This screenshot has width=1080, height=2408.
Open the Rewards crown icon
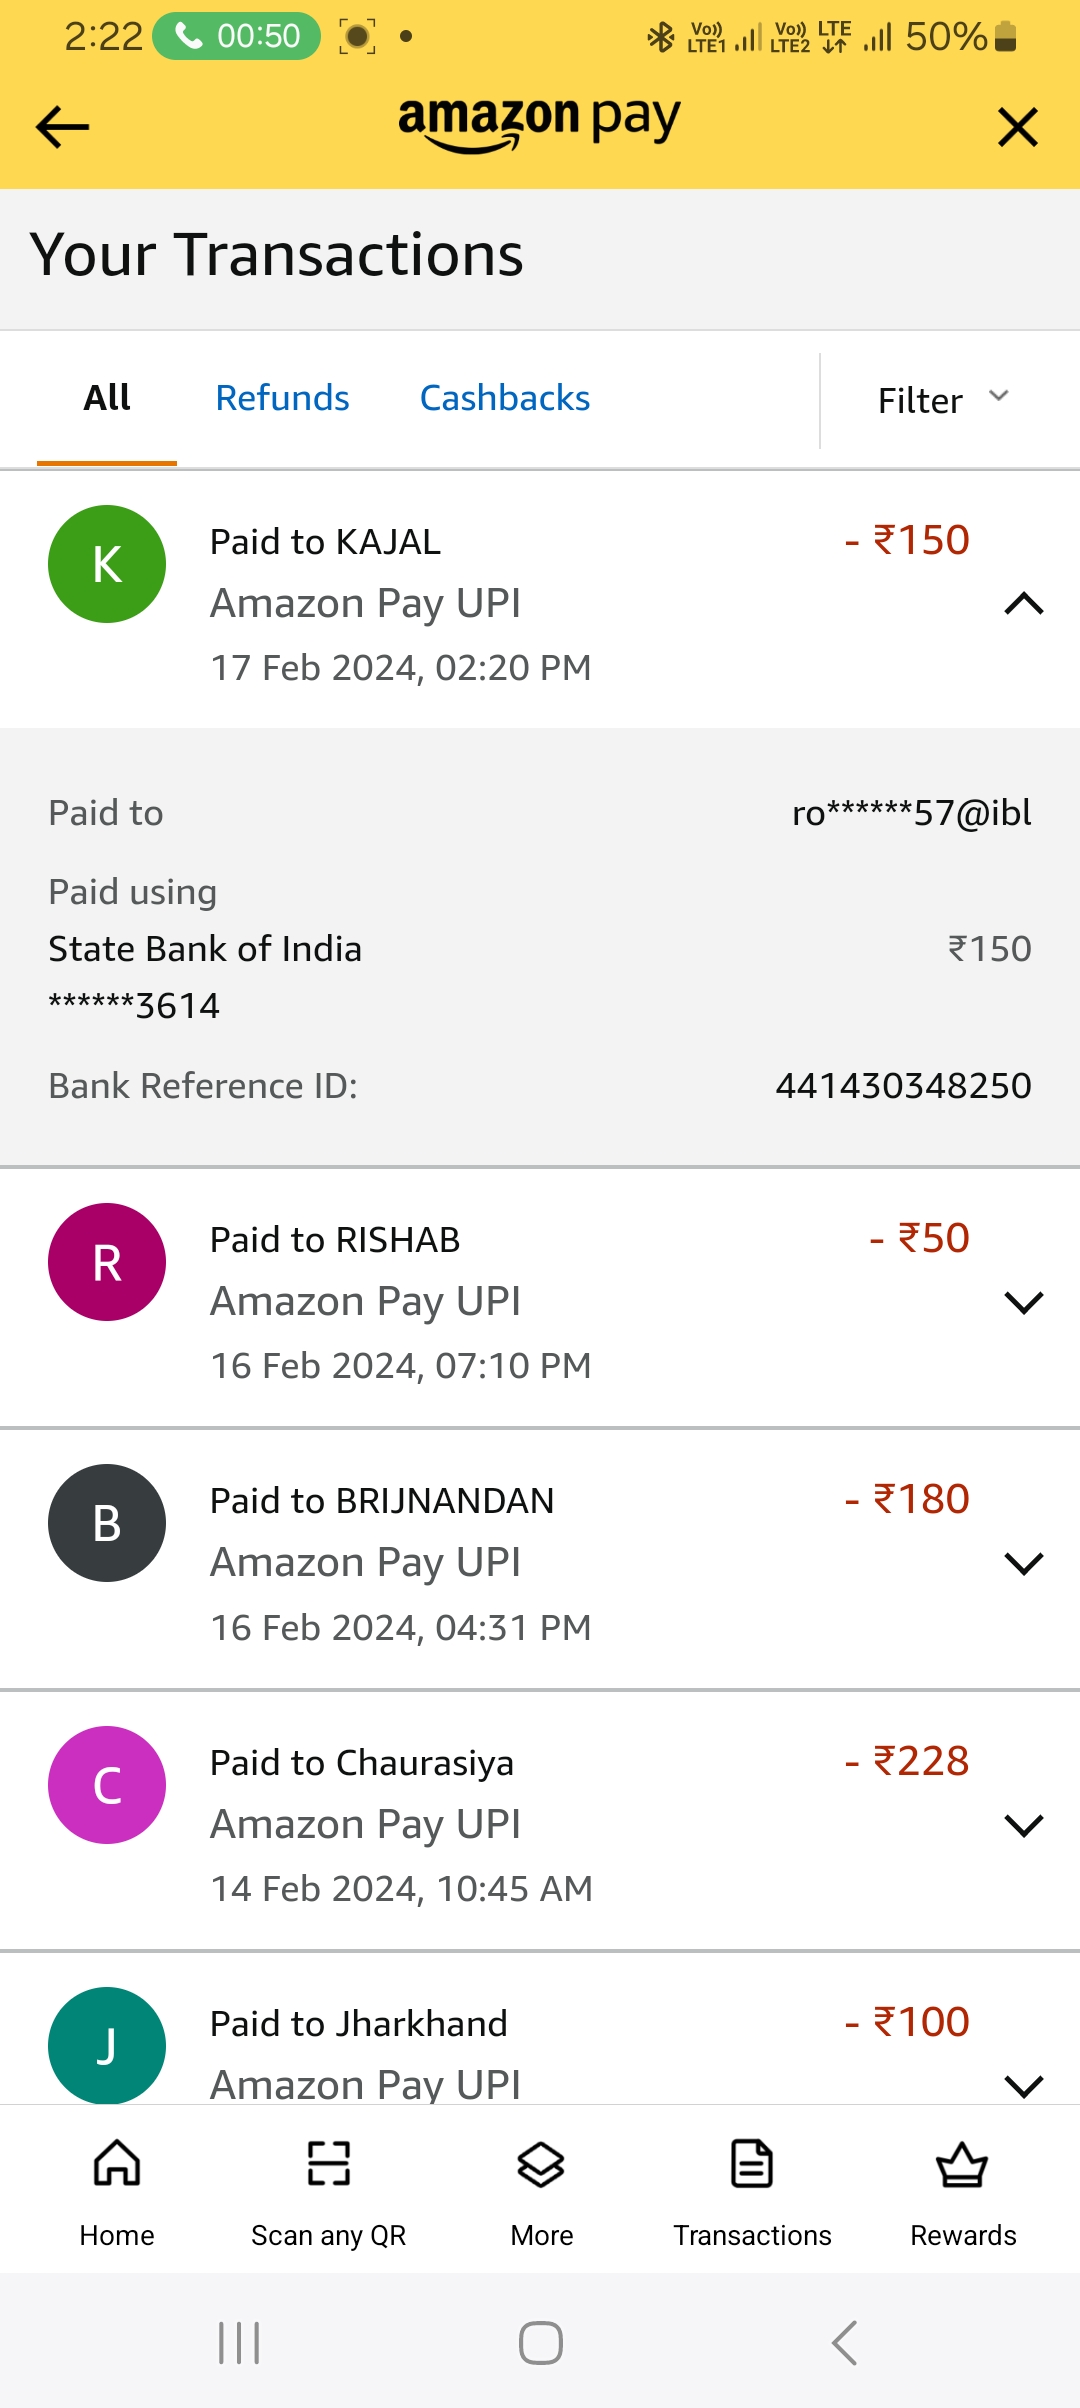[962, 2165]
